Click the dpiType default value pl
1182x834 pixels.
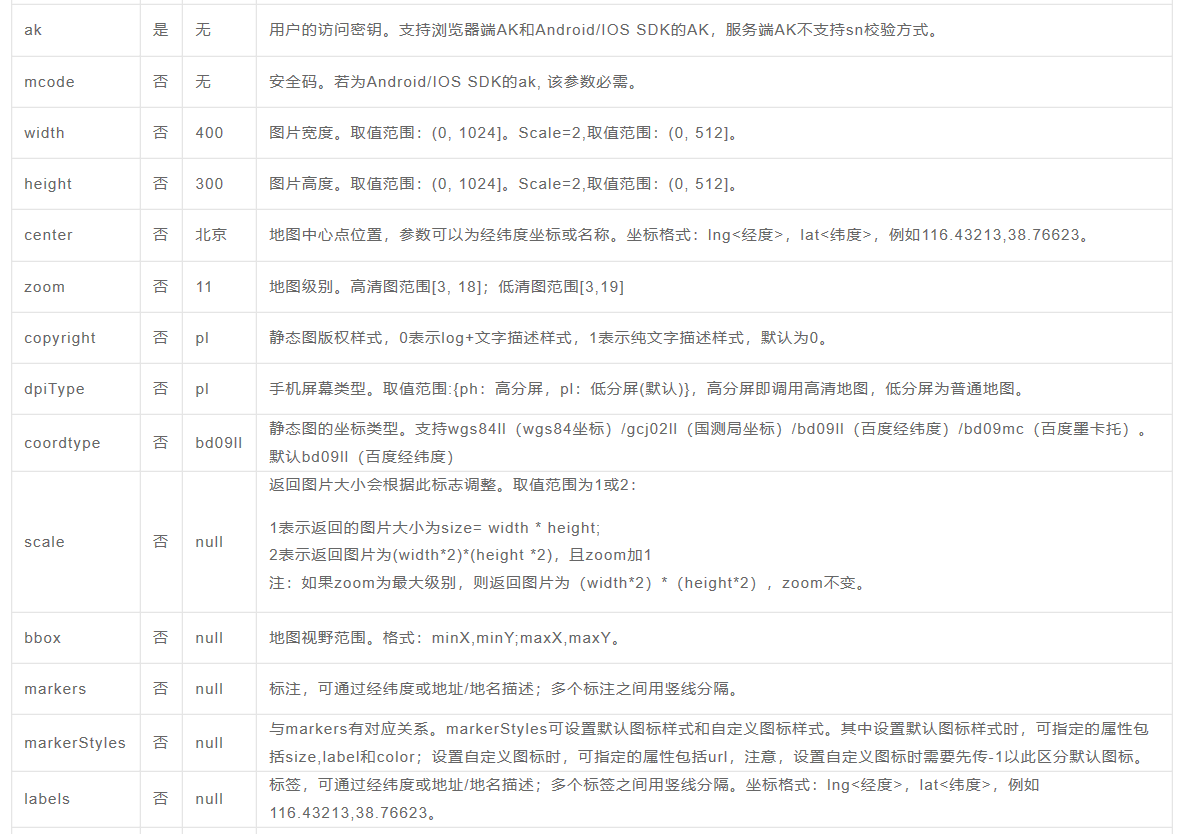202,388
